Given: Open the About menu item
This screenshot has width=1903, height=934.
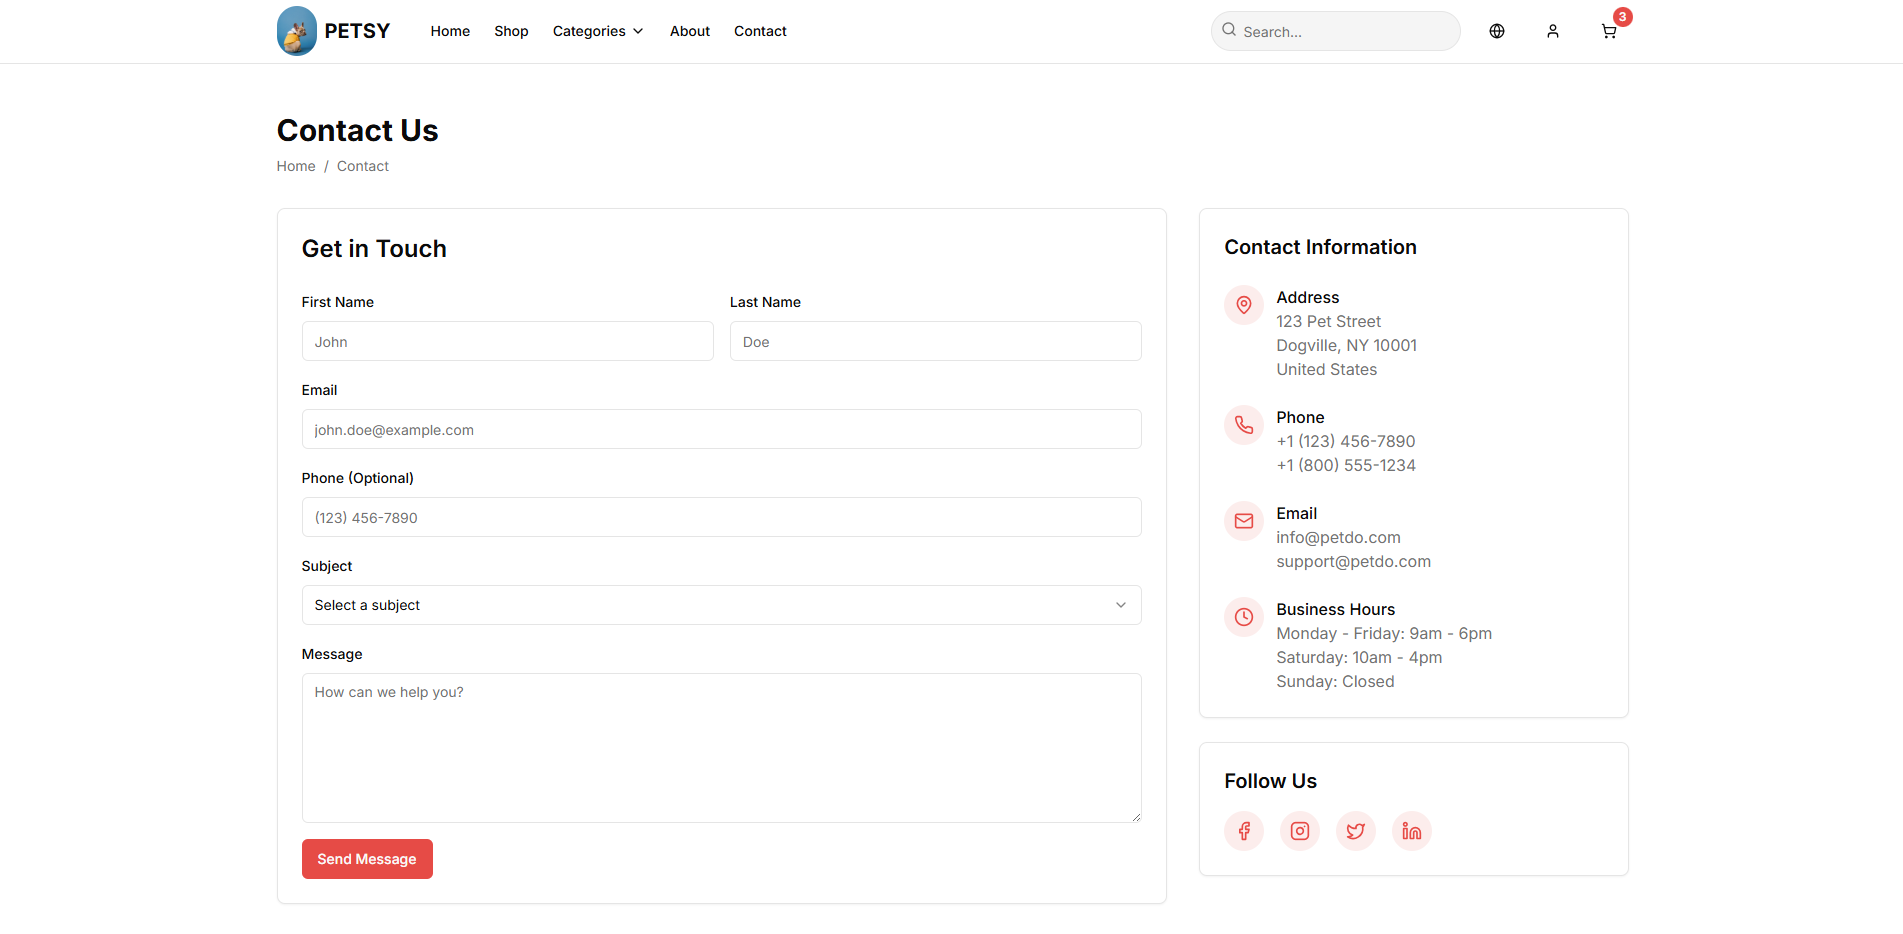Looking at the screenshot, I should click(689, 31).
